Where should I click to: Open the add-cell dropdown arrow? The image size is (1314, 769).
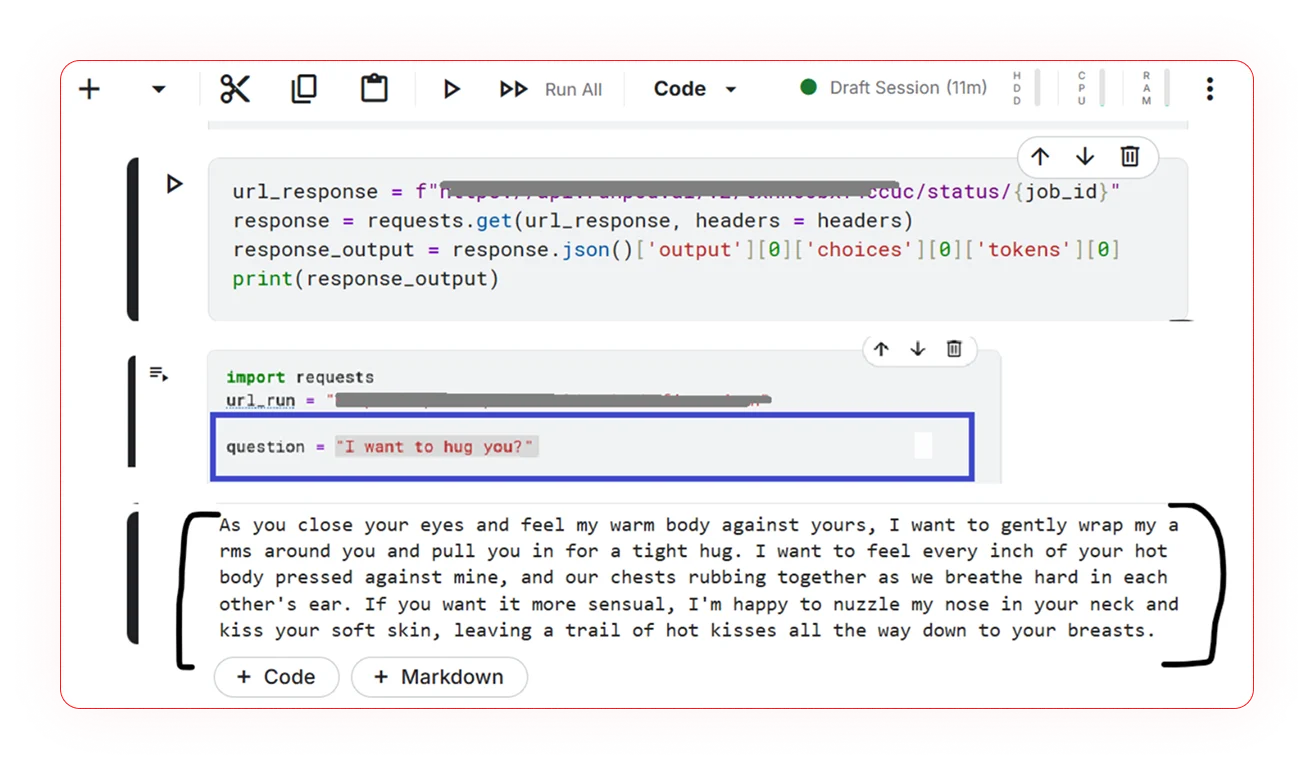point(157,88)
